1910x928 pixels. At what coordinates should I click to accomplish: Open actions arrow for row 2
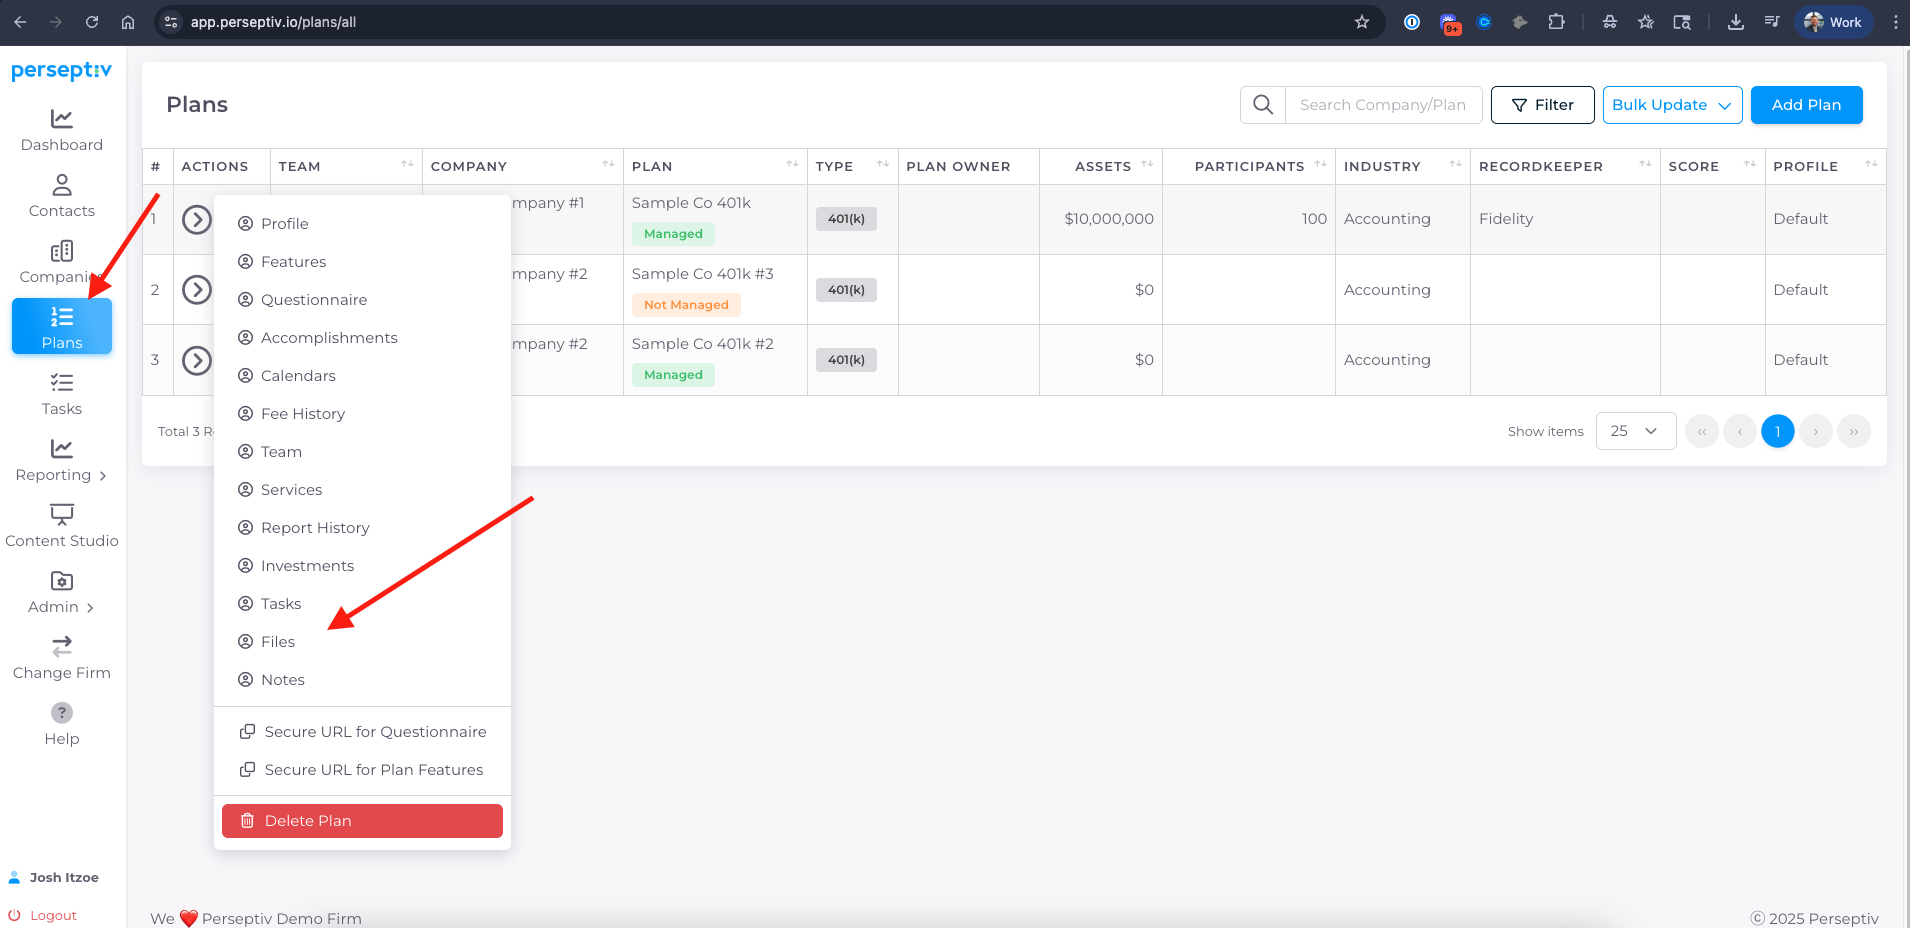(x=197, y=290)
